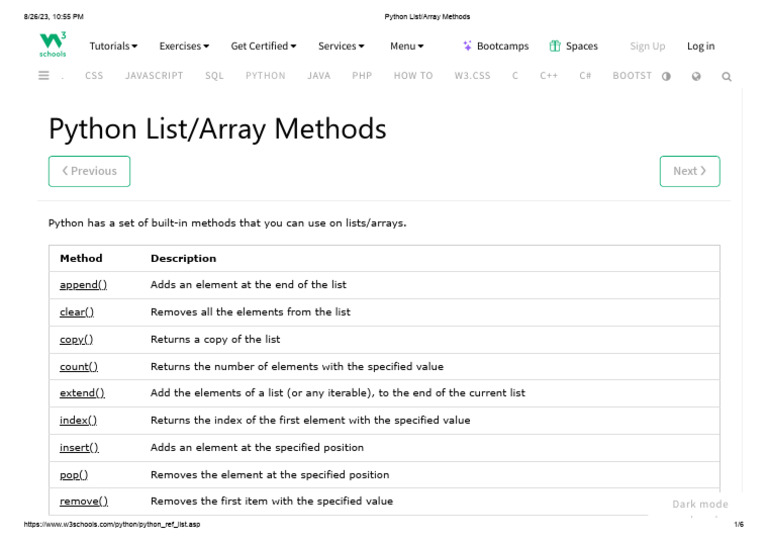Click the Previous button
Viewport: 768px width, 543px height.
point(89,171)
